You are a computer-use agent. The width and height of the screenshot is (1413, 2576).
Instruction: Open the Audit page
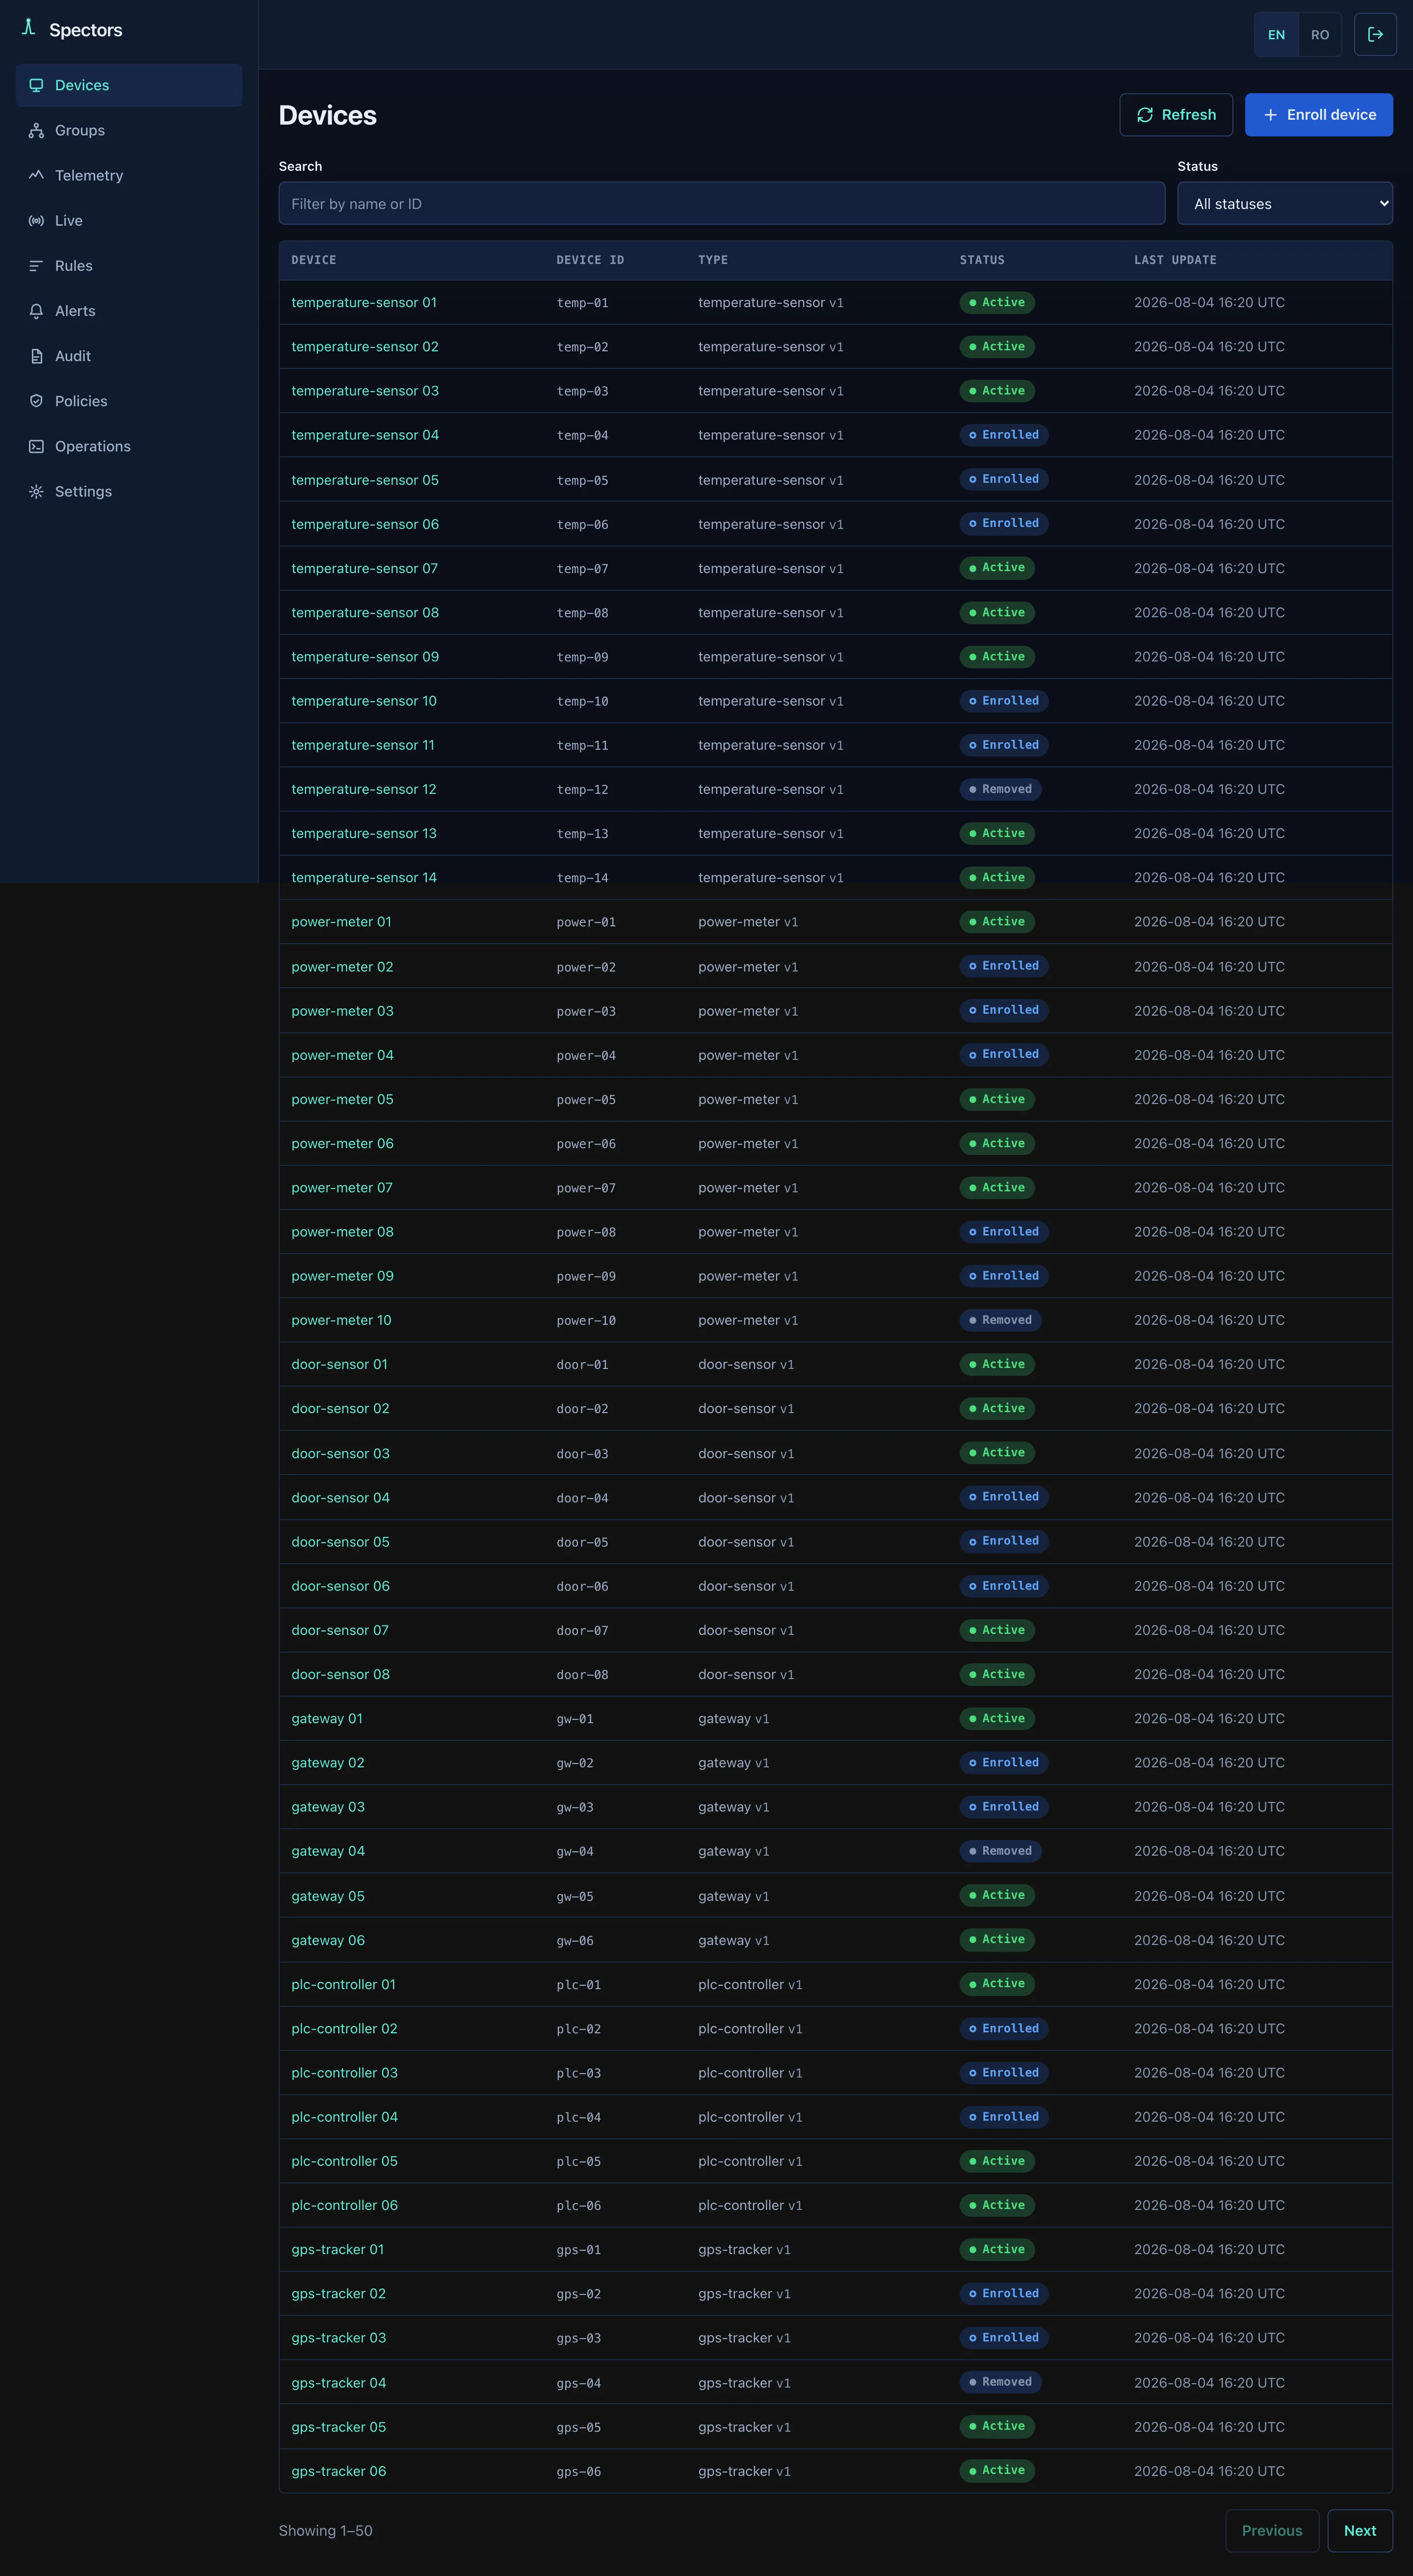click(x=129, y=356)
